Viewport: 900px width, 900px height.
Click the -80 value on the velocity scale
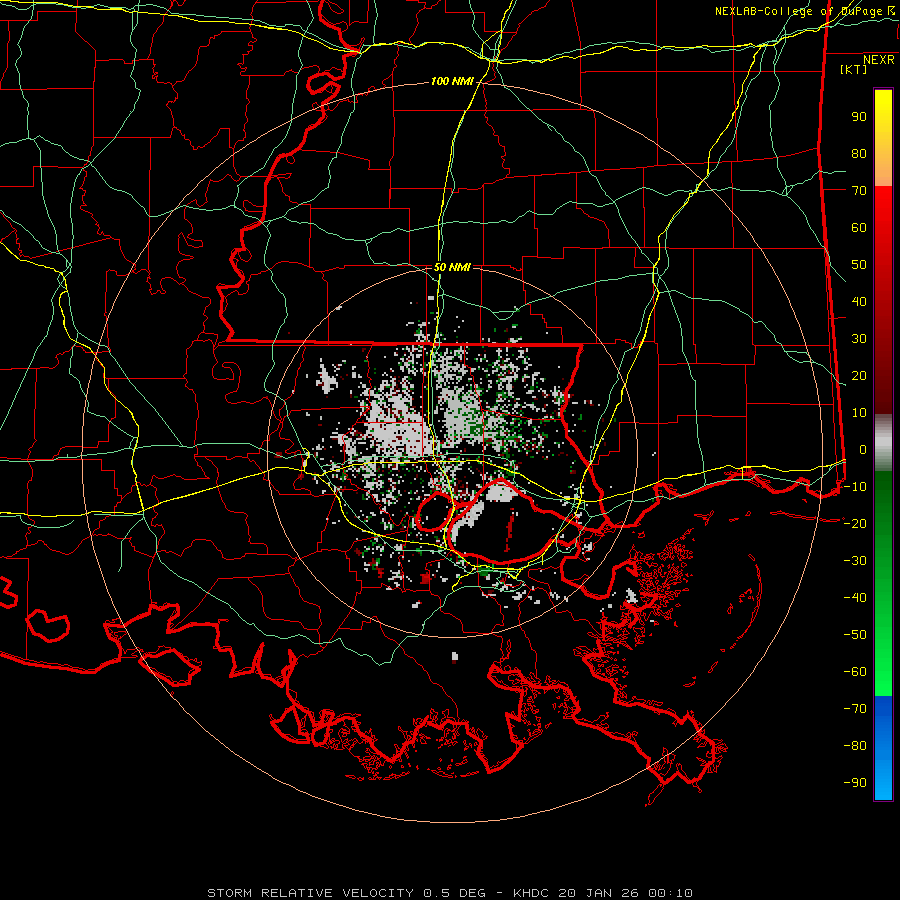coord(855,746)
